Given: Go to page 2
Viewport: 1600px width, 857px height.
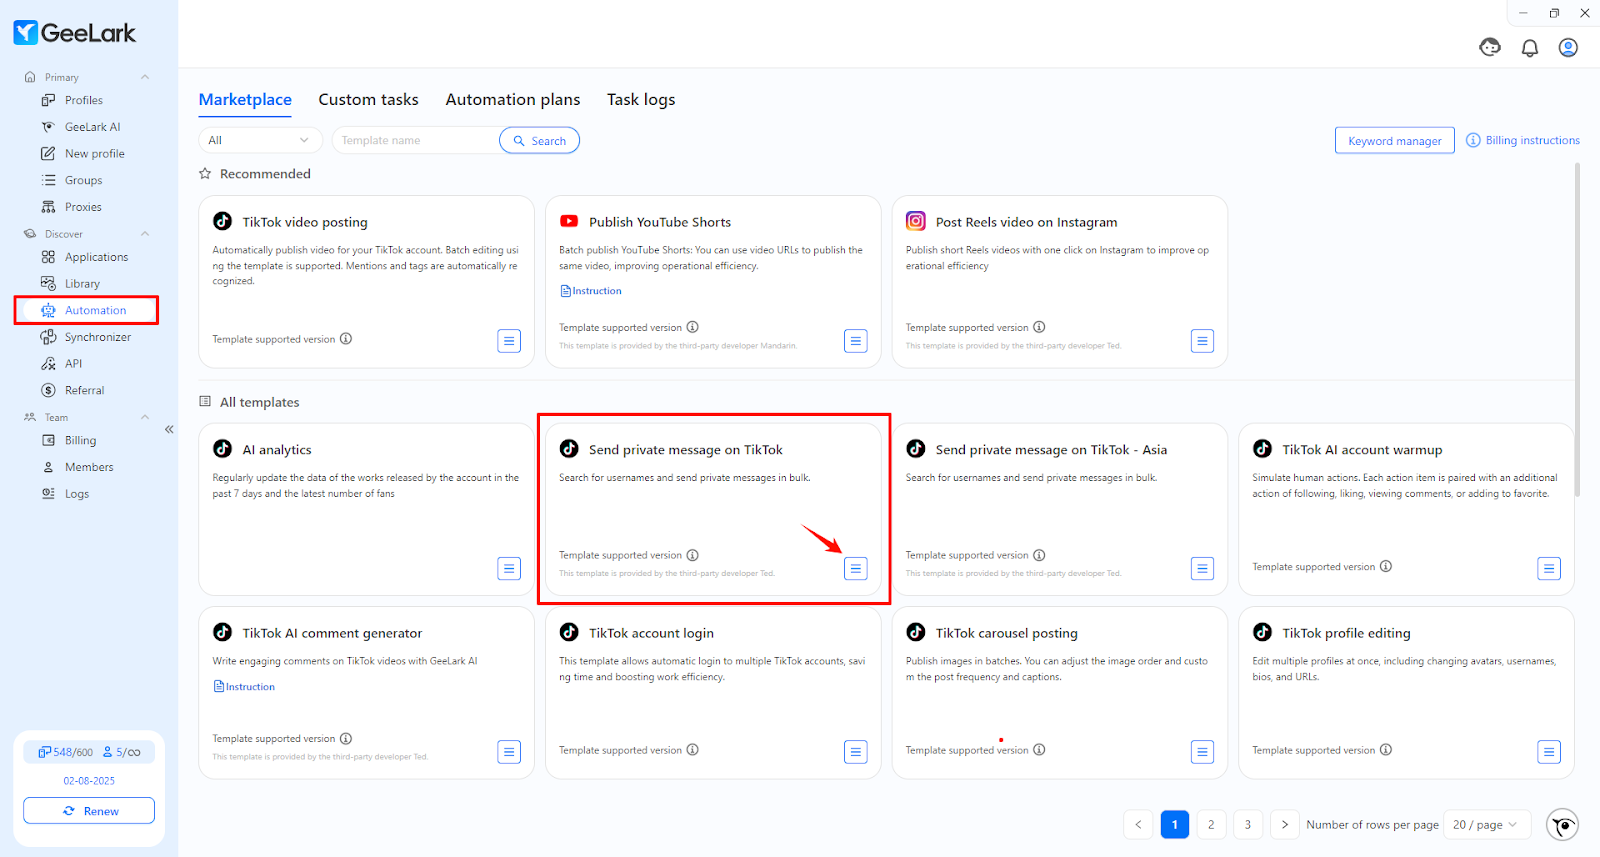Looking at the screenshot, I should (x=1211, y=825).
